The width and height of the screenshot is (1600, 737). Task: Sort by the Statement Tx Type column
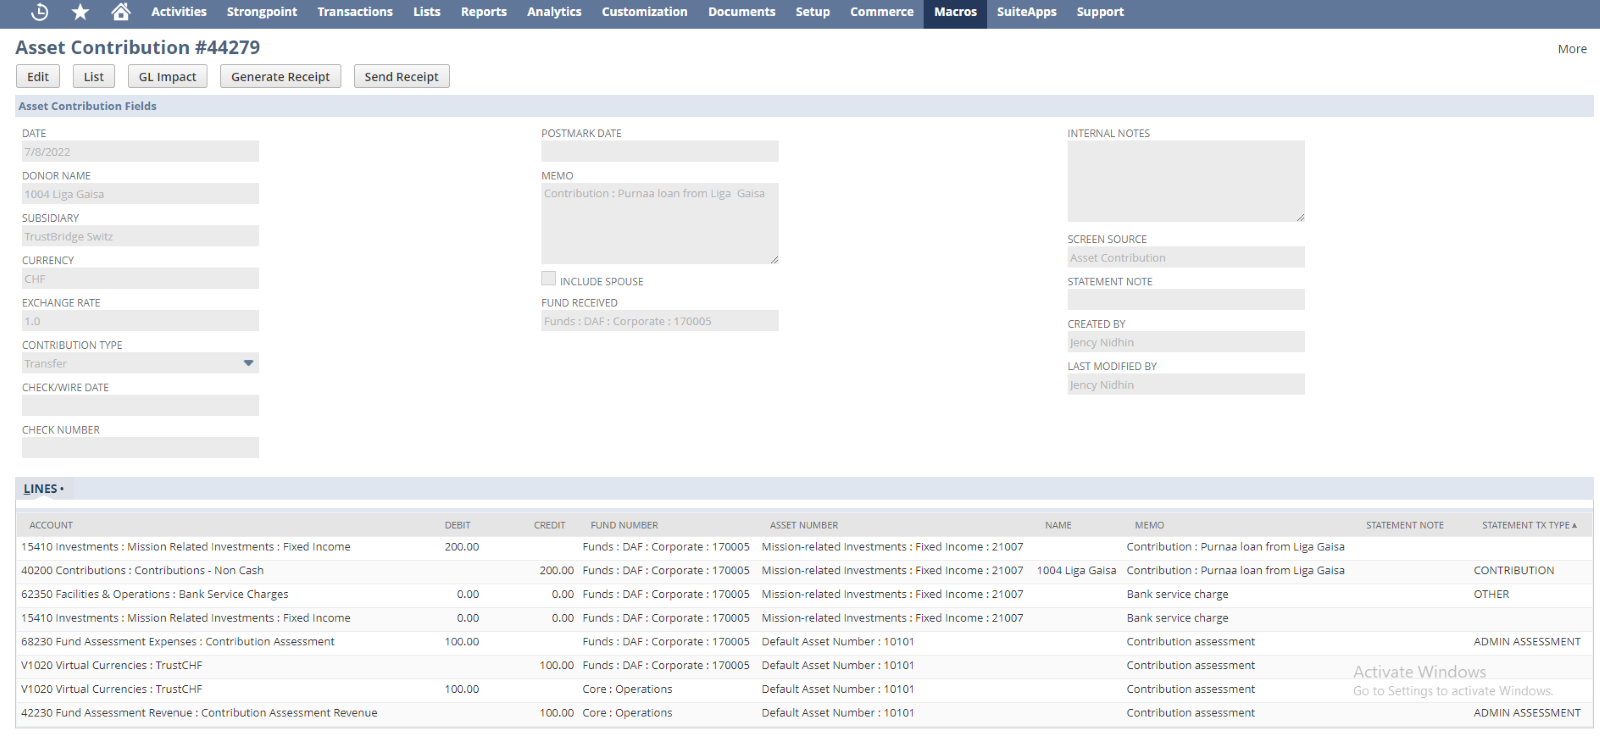[x=1527, y=525]
